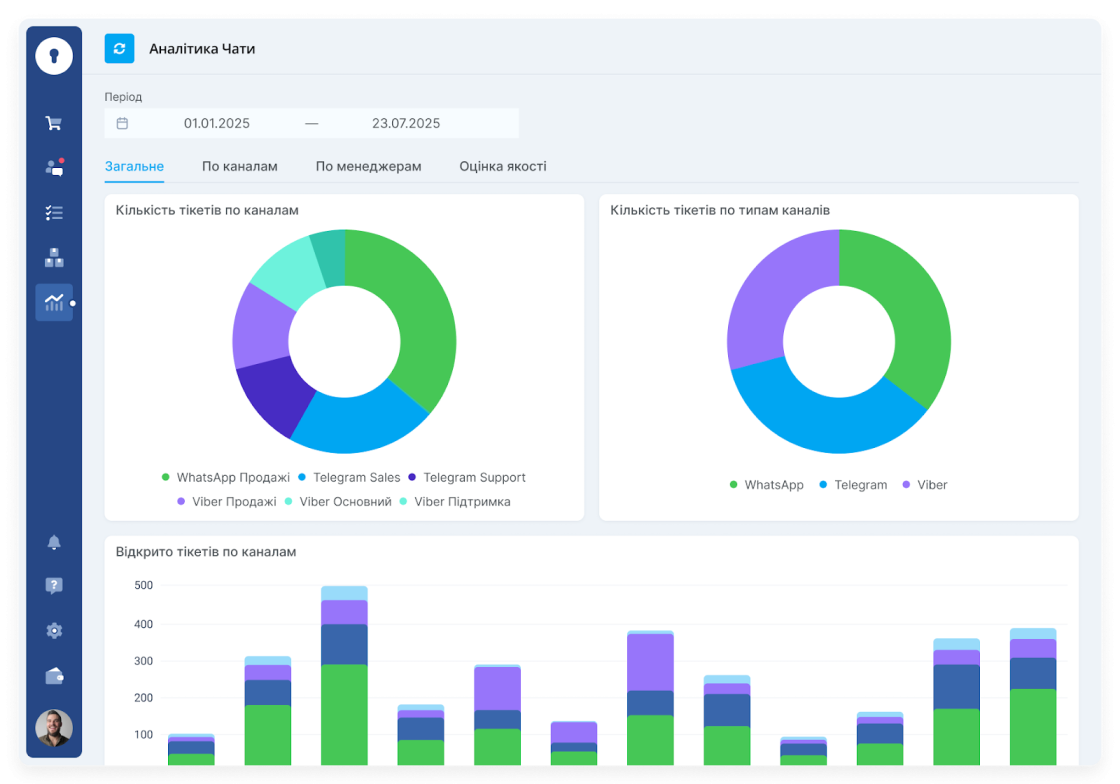Open the warehouse boxes icon in sidebar
1120x784 pixels.
[54, 258]
